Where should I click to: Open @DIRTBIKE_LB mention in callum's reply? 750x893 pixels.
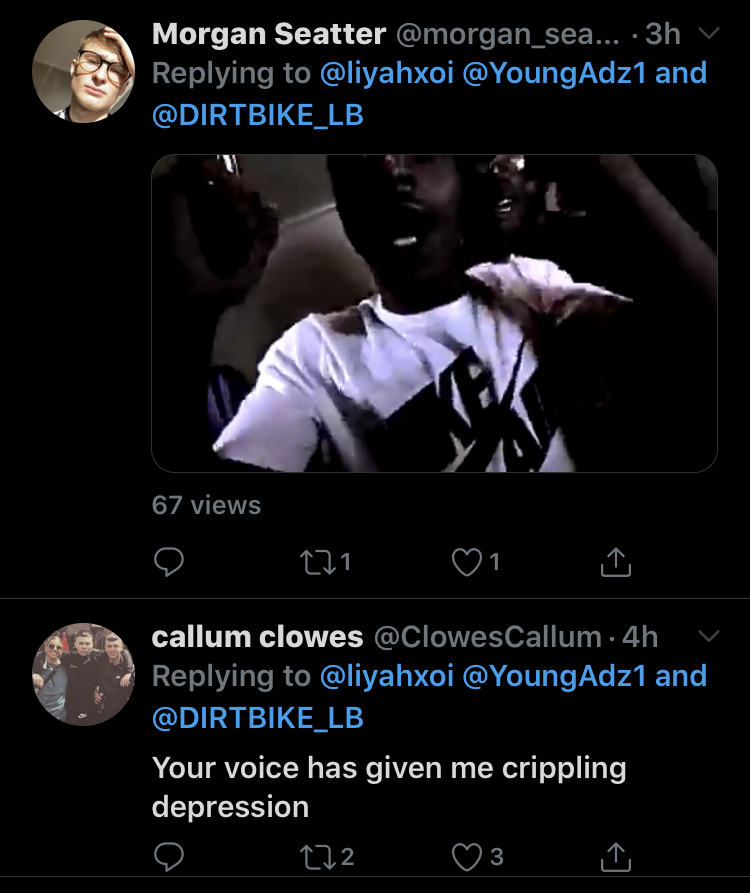258,717
